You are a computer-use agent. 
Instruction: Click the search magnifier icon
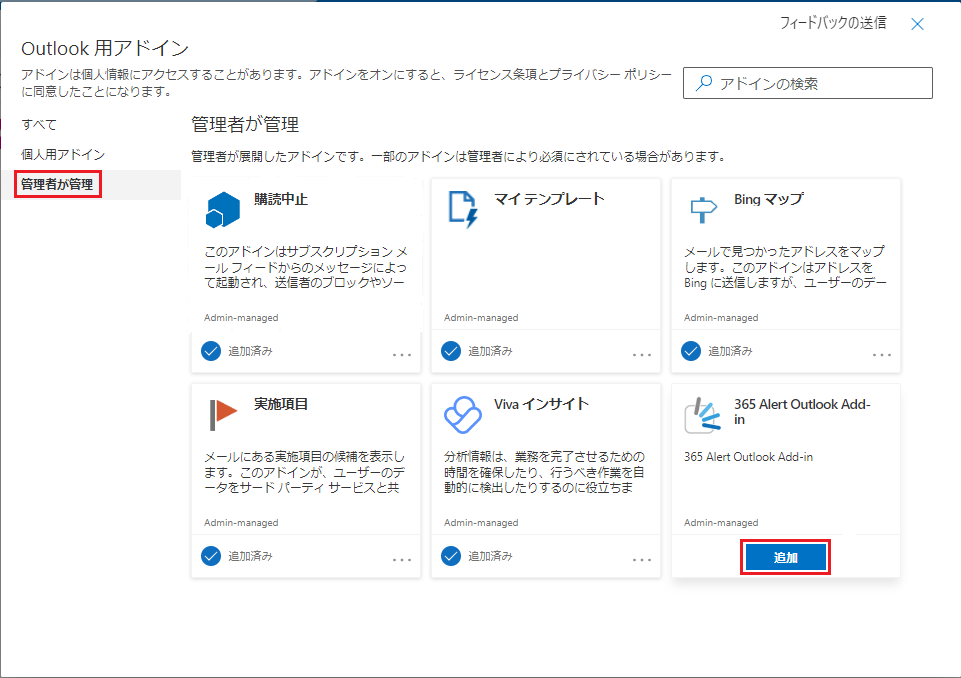tap(704, 84)
